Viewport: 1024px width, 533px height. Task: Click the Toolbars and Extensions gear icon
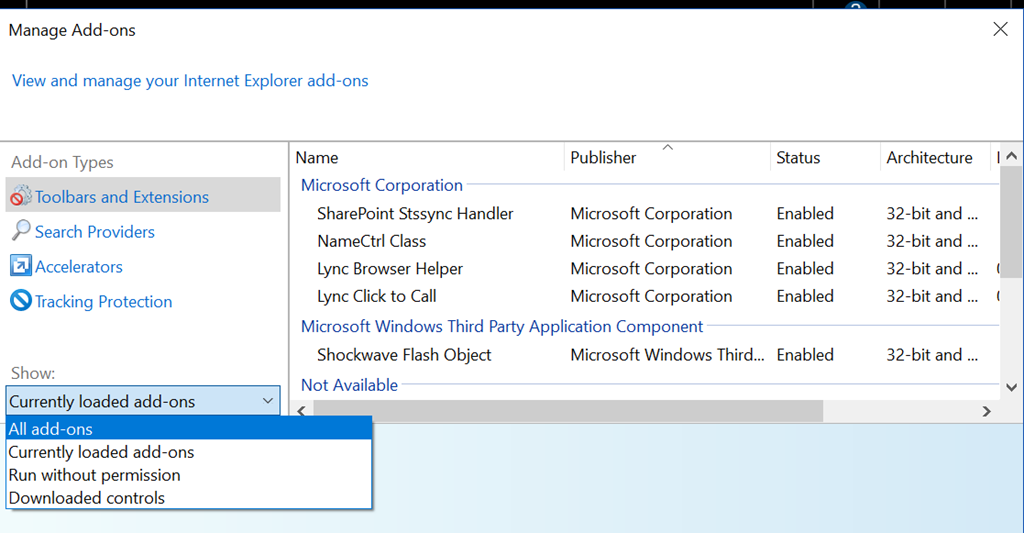tap(21, 195)
